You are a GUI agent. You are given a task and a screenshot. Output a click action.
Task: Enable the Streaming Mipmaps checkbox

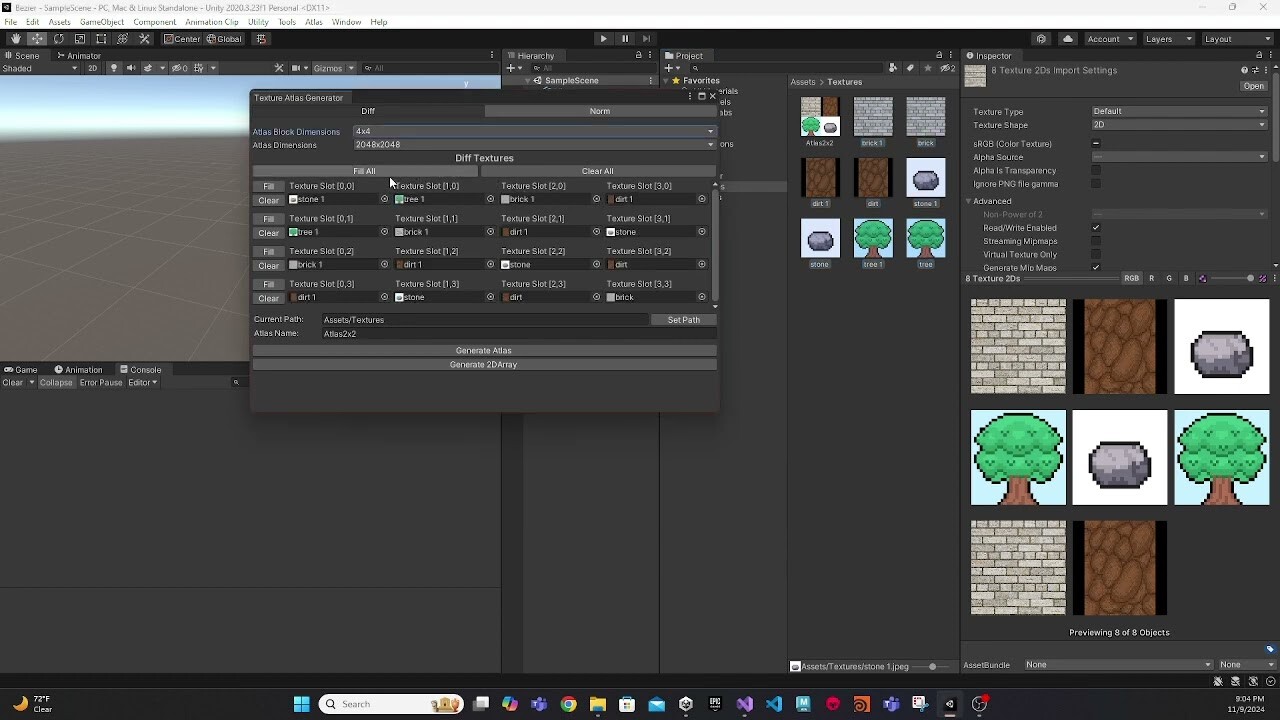[1097, 241]
